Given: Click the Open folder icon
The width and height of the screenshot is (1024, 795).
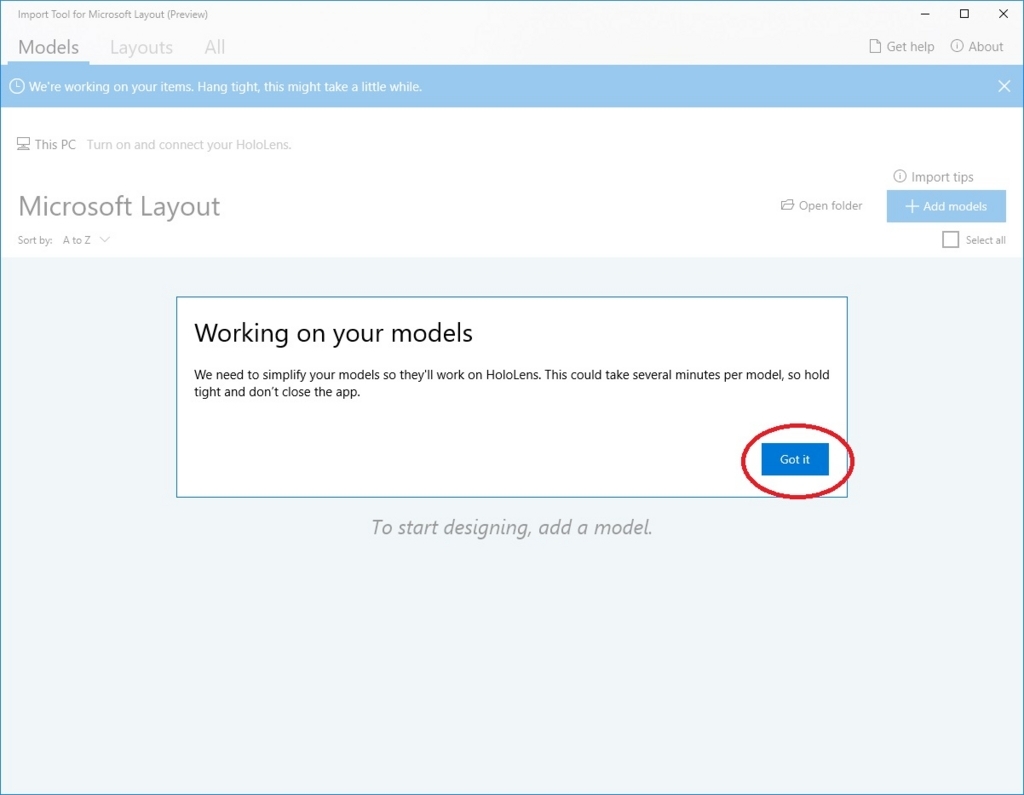Looking at the screenshot, I should (788, 205).
